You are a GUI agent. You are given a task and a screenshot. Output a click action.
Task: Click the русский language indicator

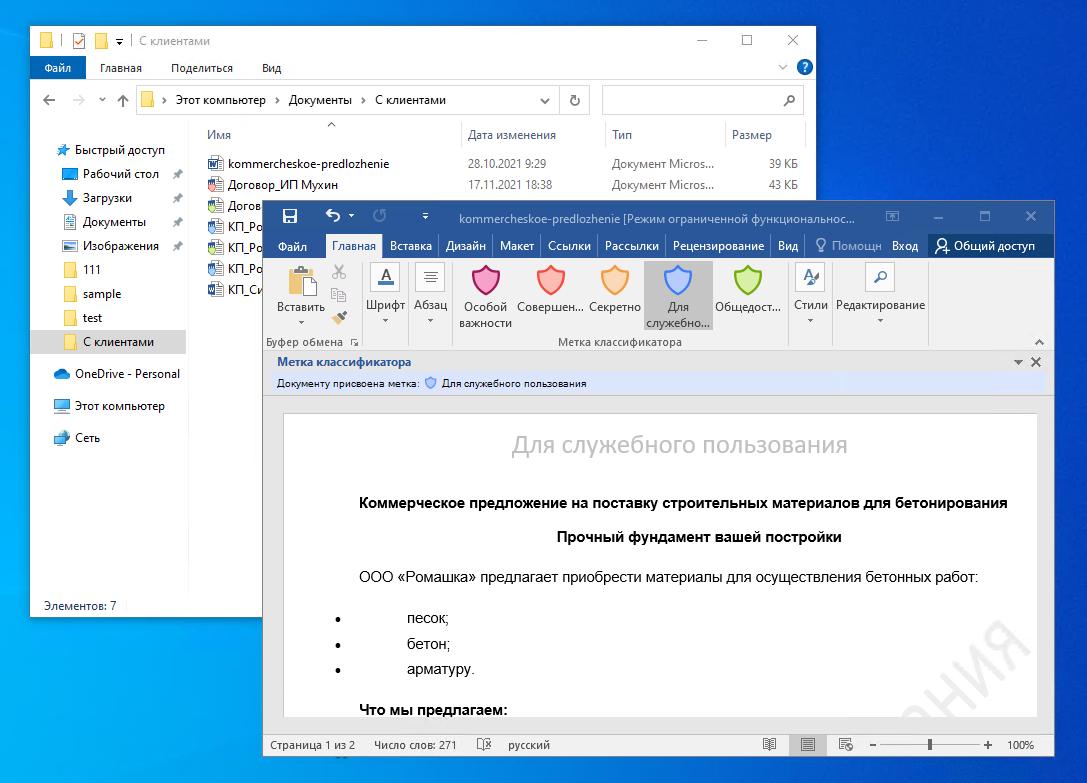point(529,745)
